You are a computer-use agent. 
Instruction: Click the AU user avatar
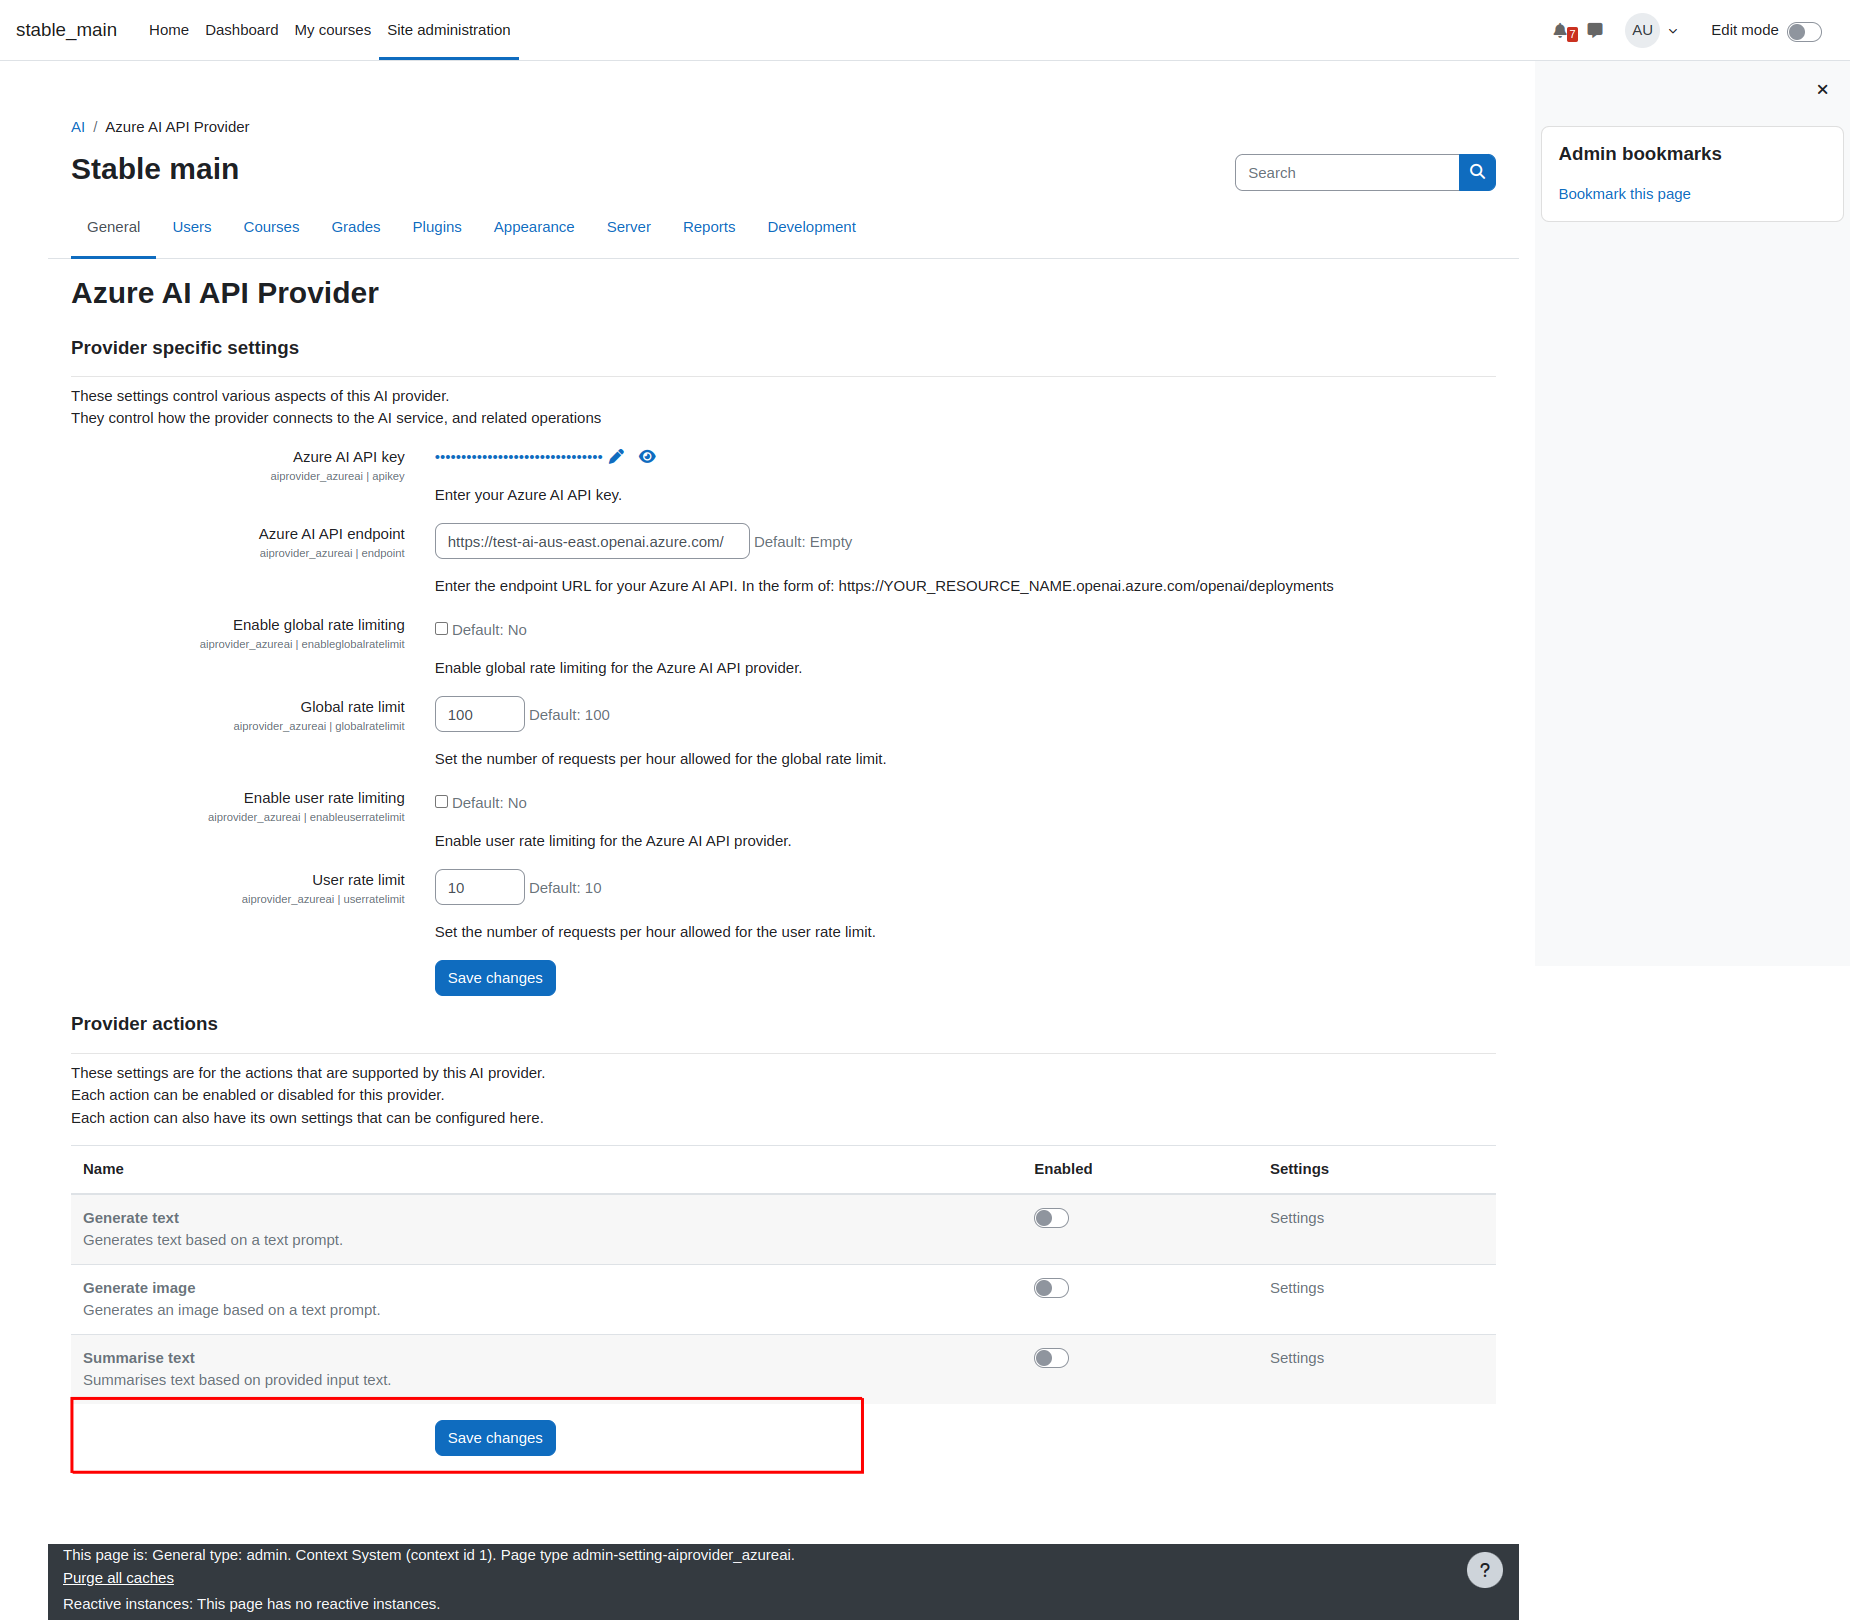(1642, 30)
